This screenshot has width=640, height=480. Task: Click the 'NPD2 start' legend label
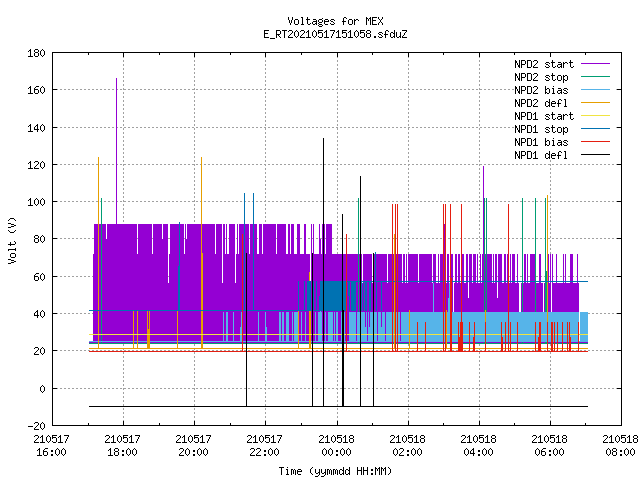544,64
